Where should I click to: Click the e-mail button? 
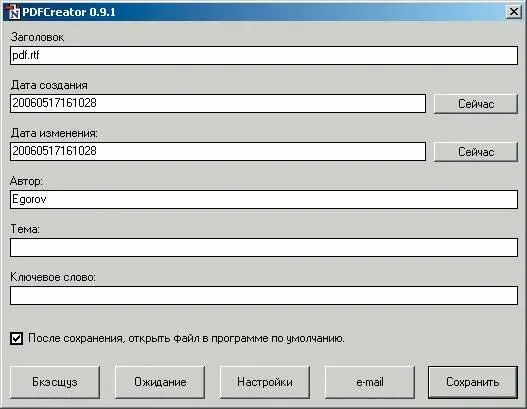(370, 382)
